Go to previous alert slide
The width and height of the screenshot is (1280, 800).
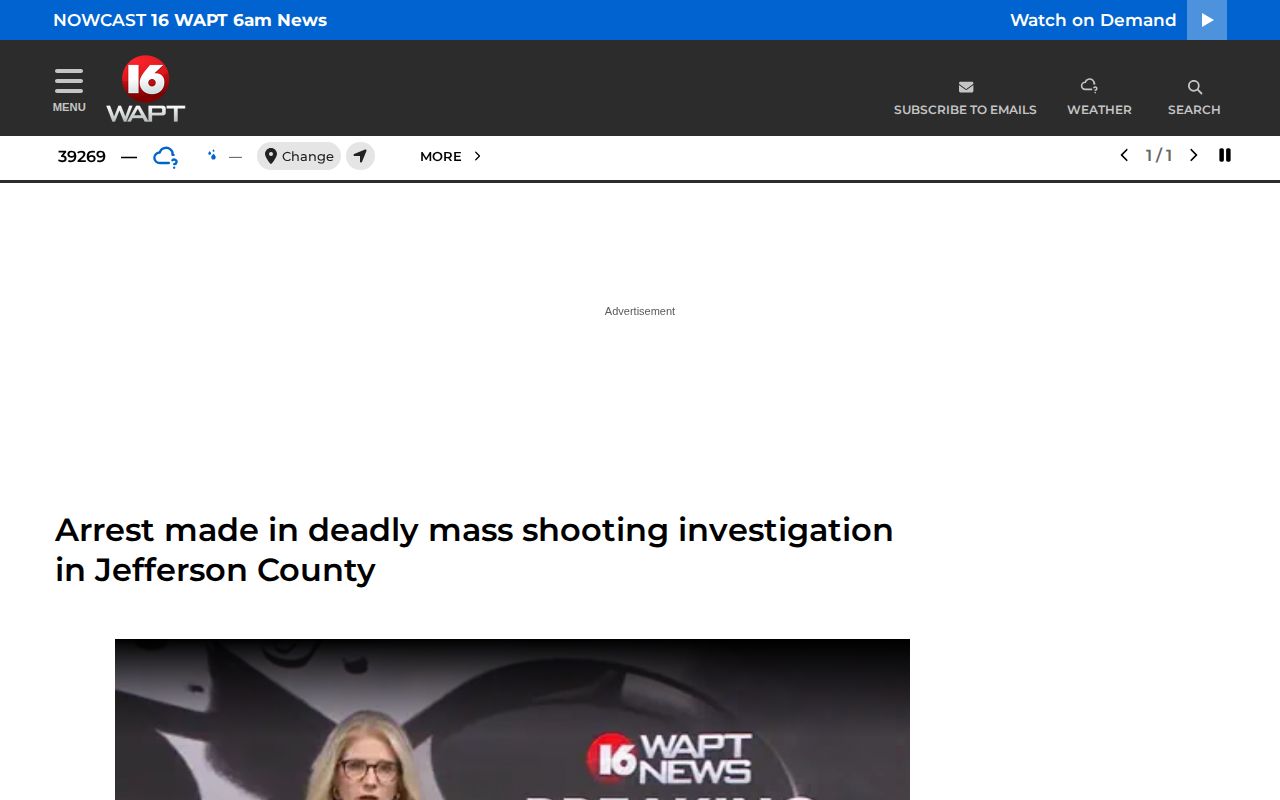(x=1124, y=155)
